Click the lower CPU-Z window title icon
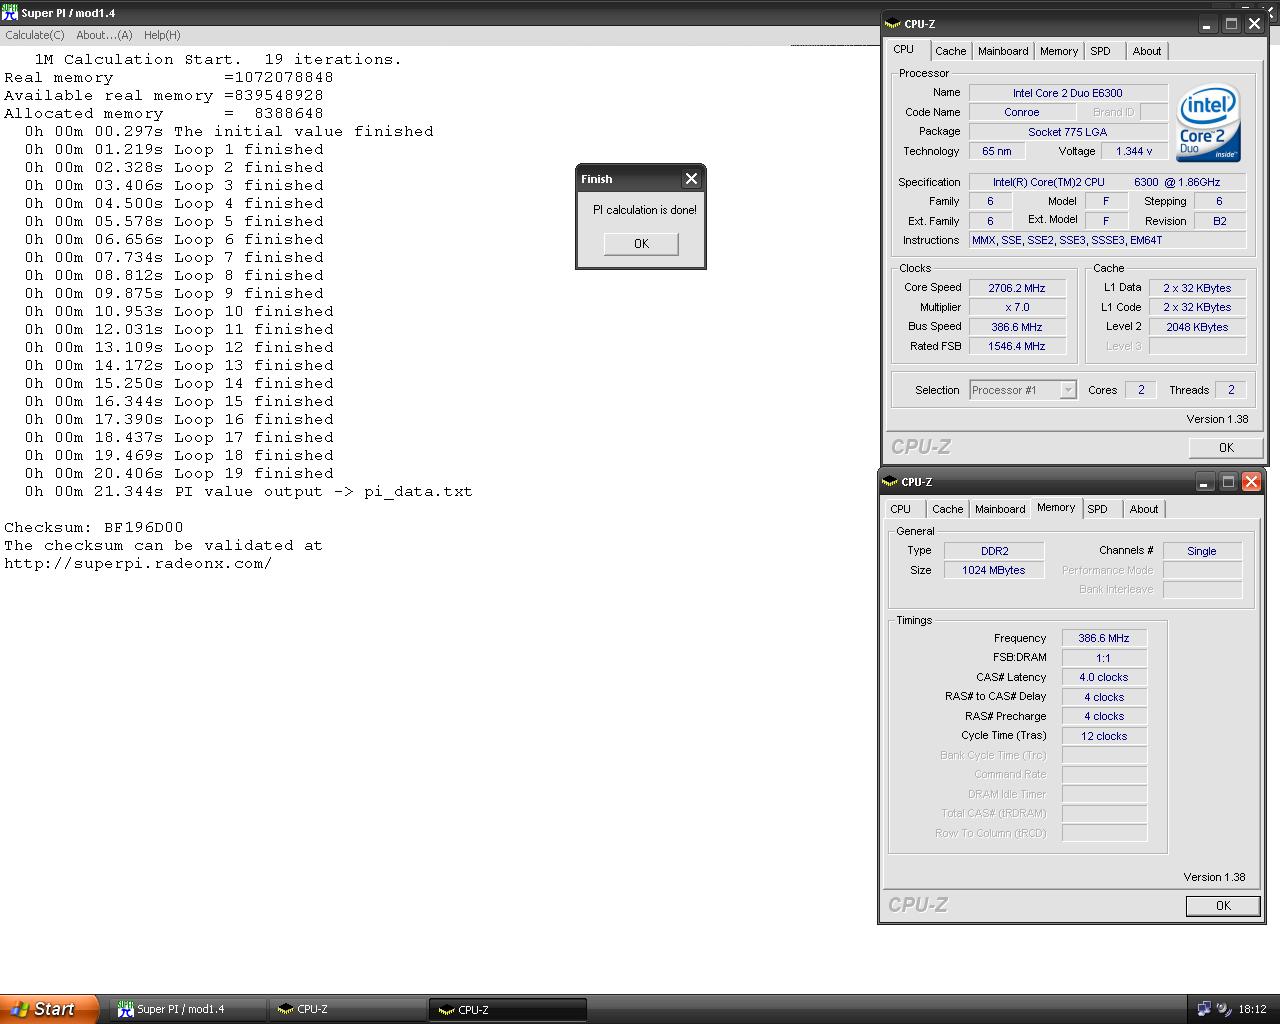The image size is (1280, 1024). click(889, 482)
